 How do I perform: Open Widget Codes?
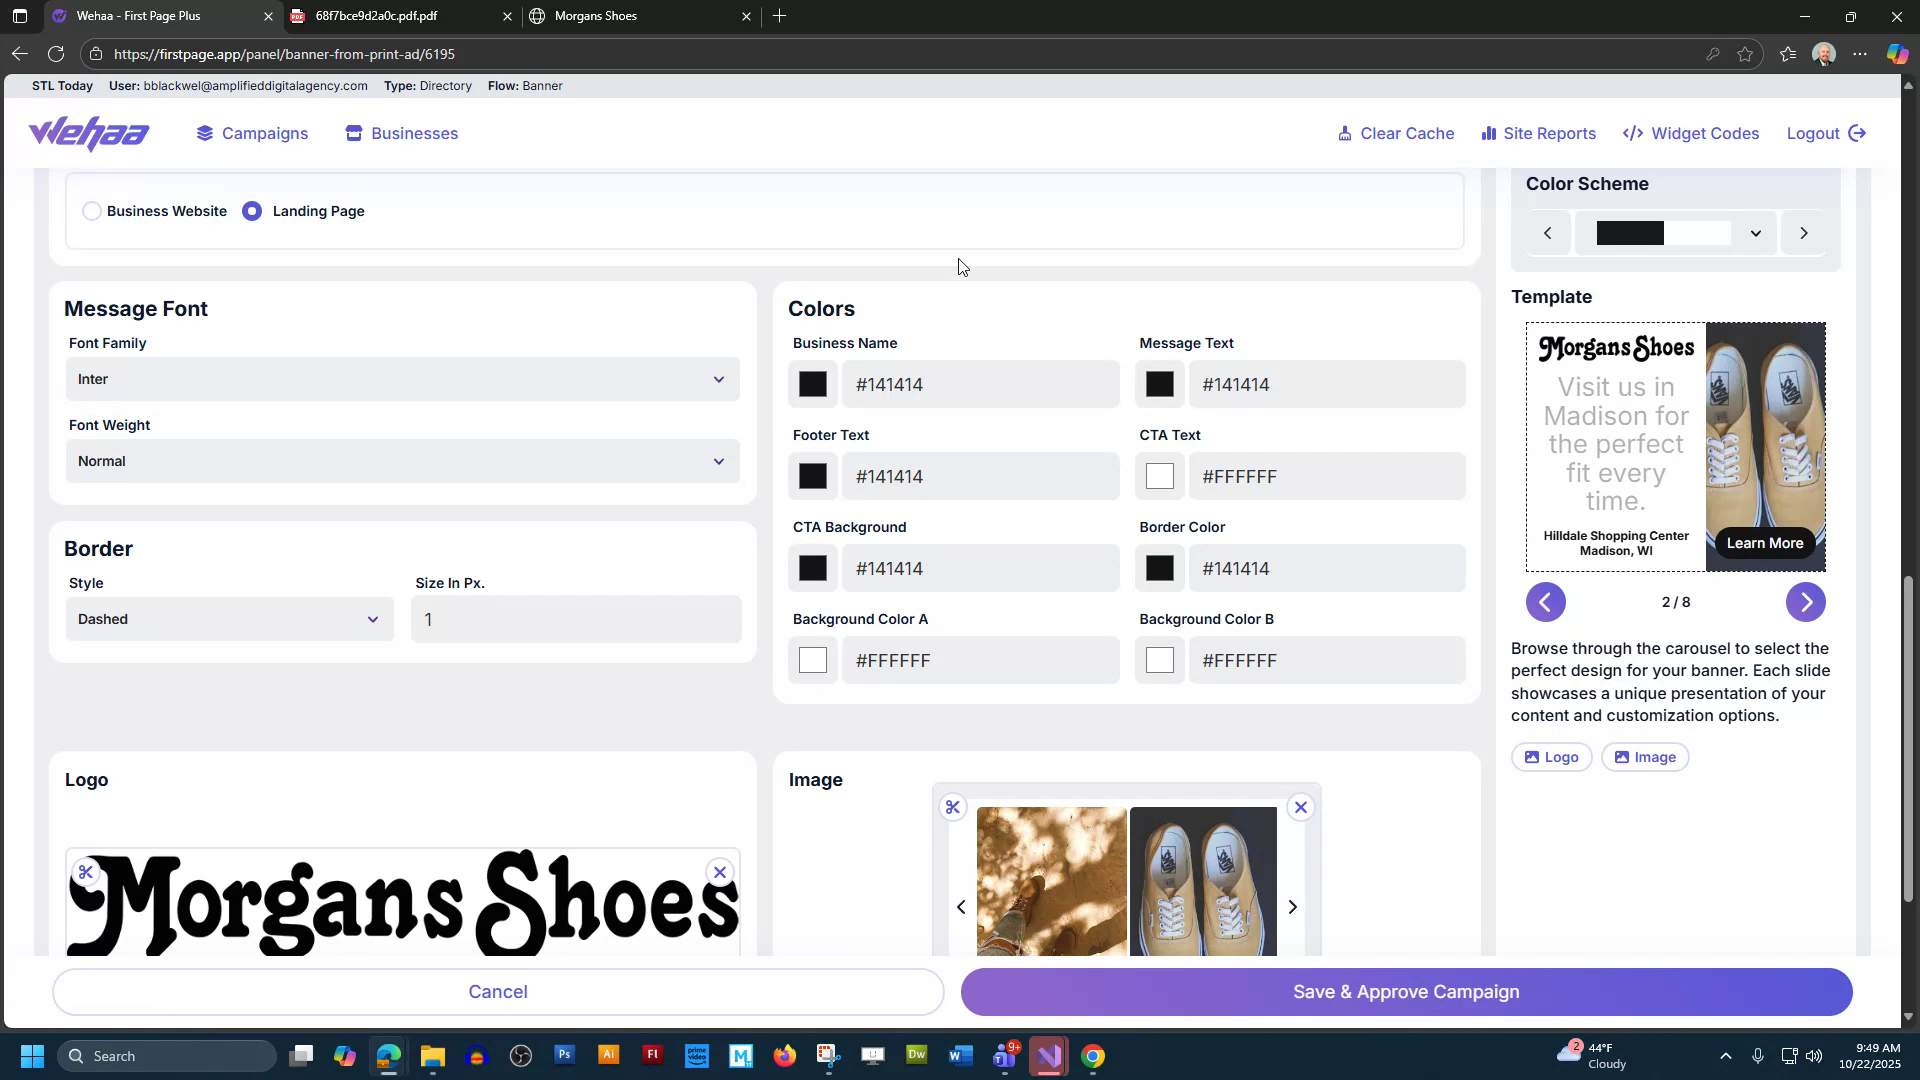click(x=1689, y=133)
